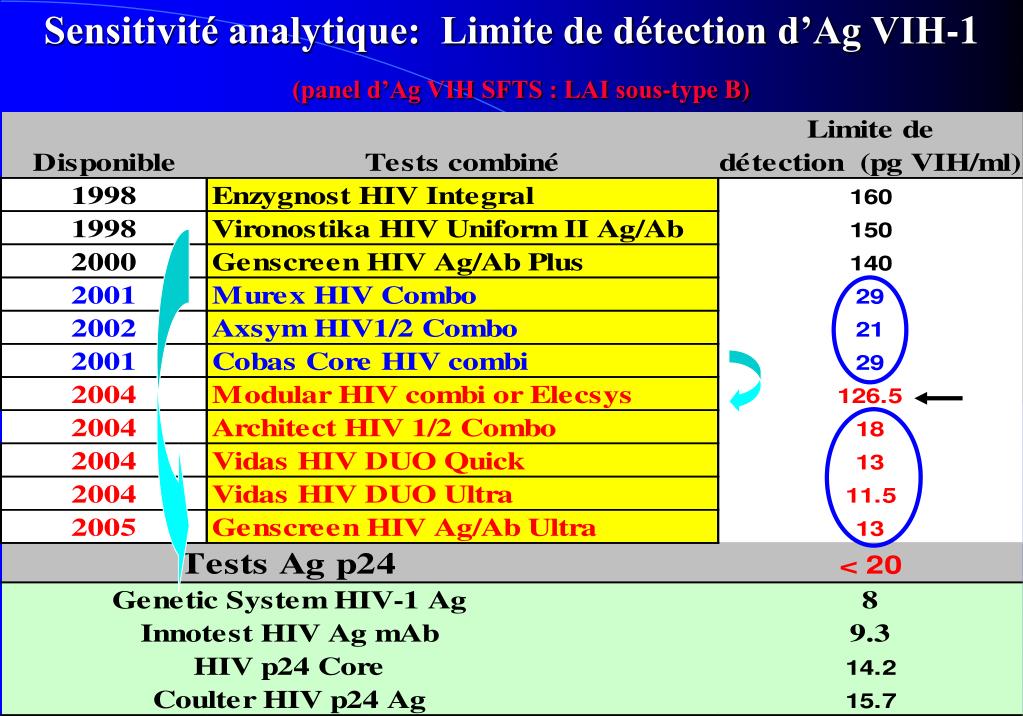Click year 2004 in the Vidas DUO Ultra row
1023x716 pixels.
104,494
